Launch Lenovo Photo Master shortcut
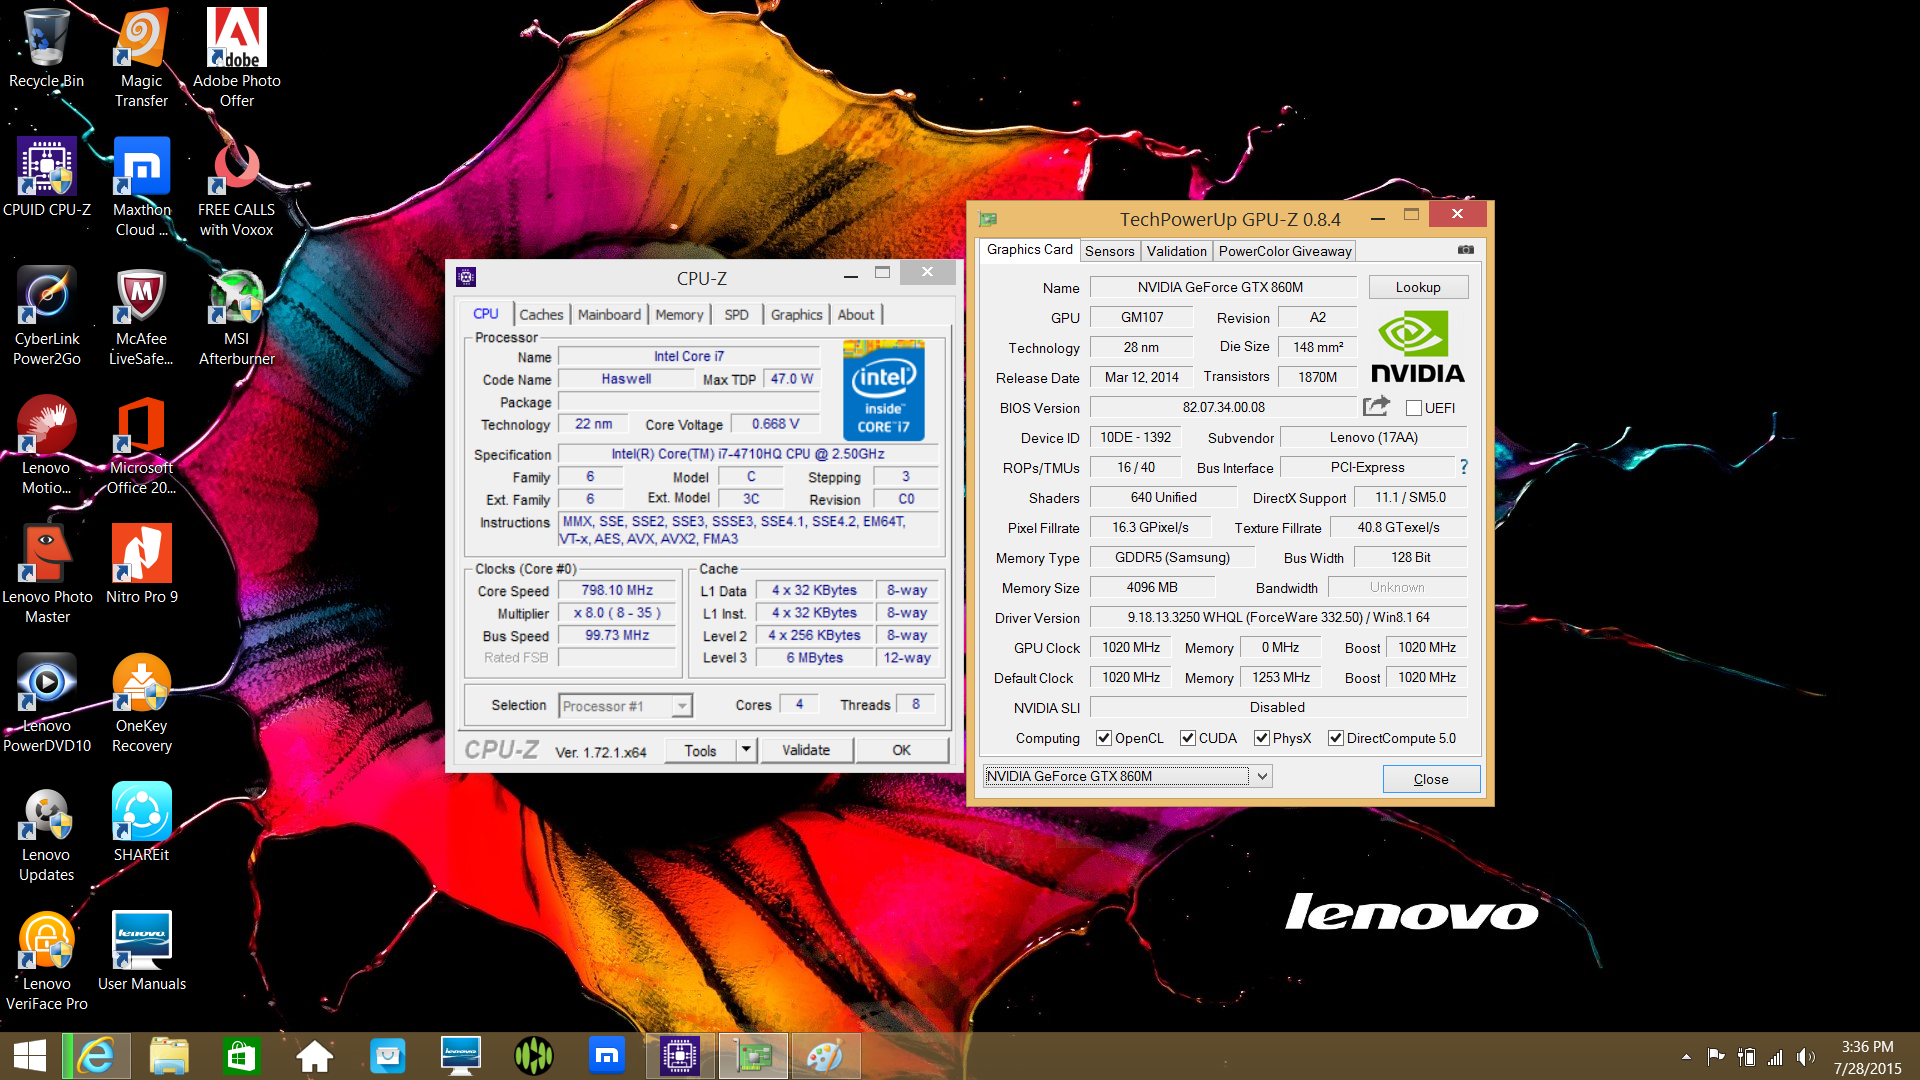The height and width of the screenshot is (1080, 1920). coord(47,574)
